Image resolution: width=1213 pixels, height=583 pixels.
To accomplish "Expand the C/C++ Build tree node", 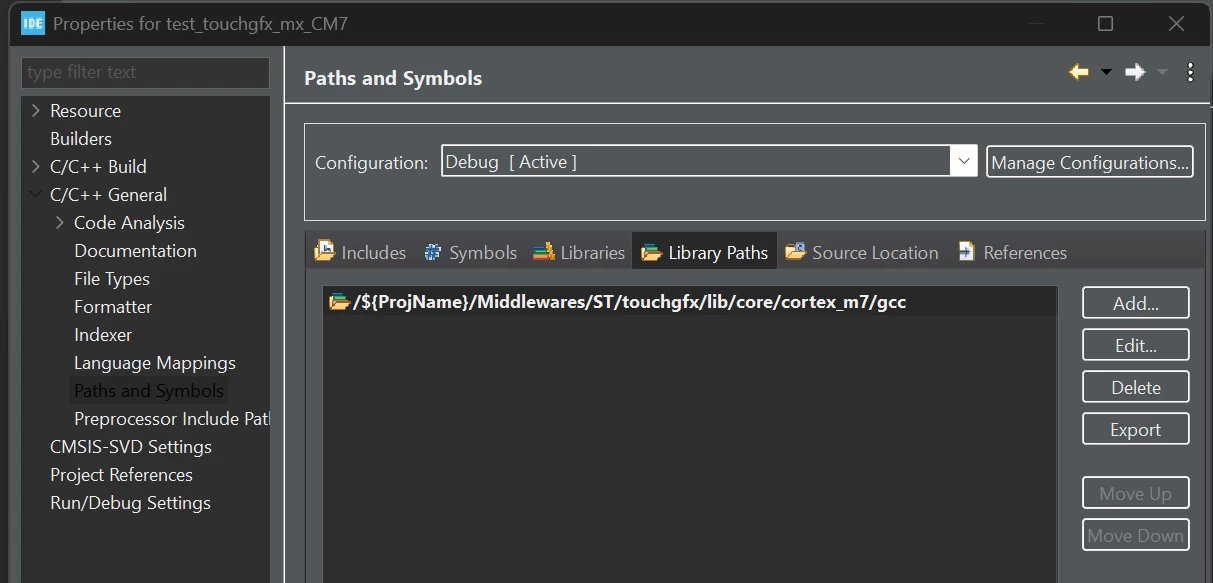I will click(36, 166).
